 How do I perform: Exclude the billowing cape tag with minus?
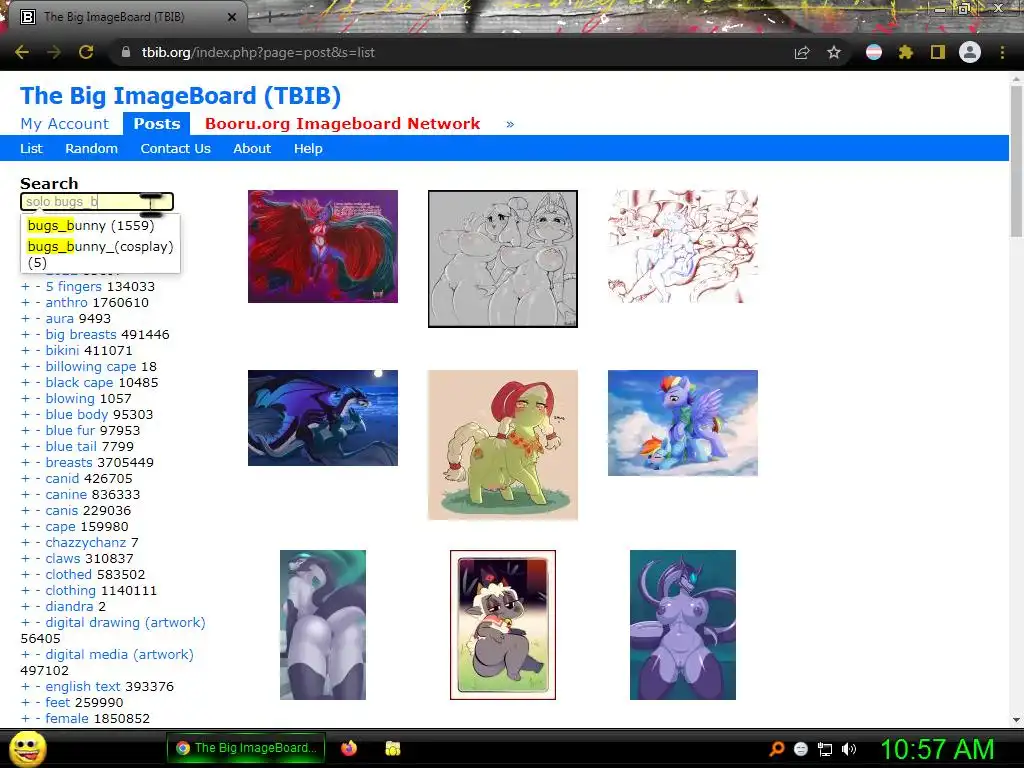click(38, 366)
